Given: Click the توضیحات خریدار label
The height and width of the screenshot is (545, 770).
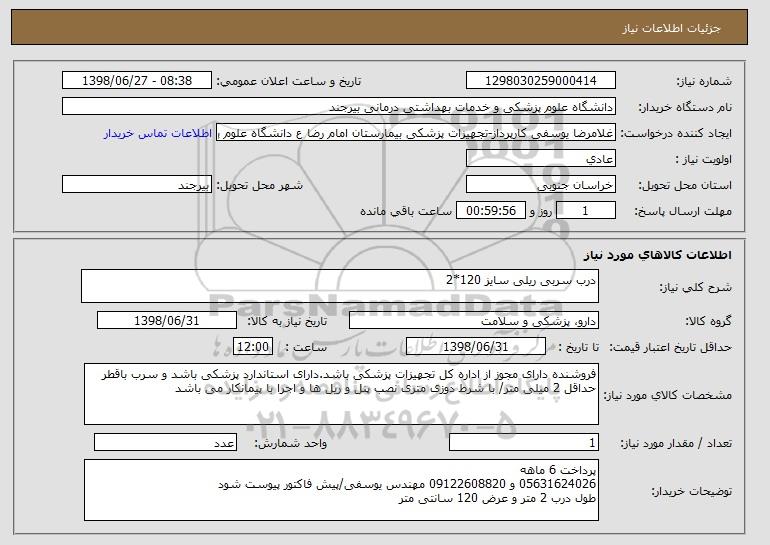Looking at the screenshot, I should [x=692, y=491].
